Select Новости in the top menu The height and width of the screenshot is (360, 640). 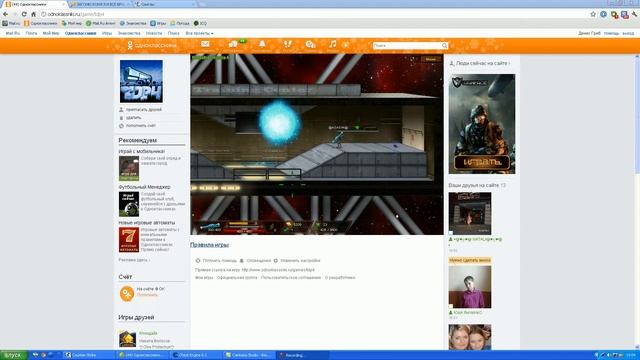[154, 33]
